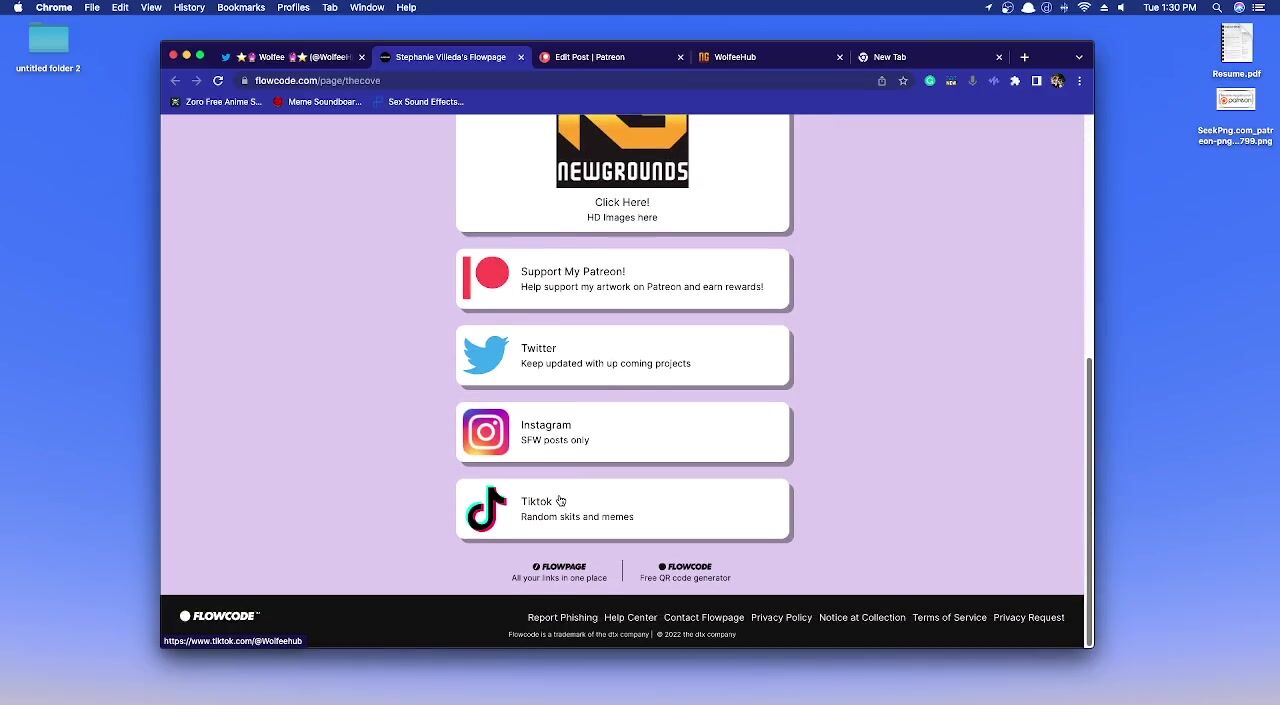Open the Chrome three-dot menu
Viewport: 1280px width, 705px height.
point(1079,81)
